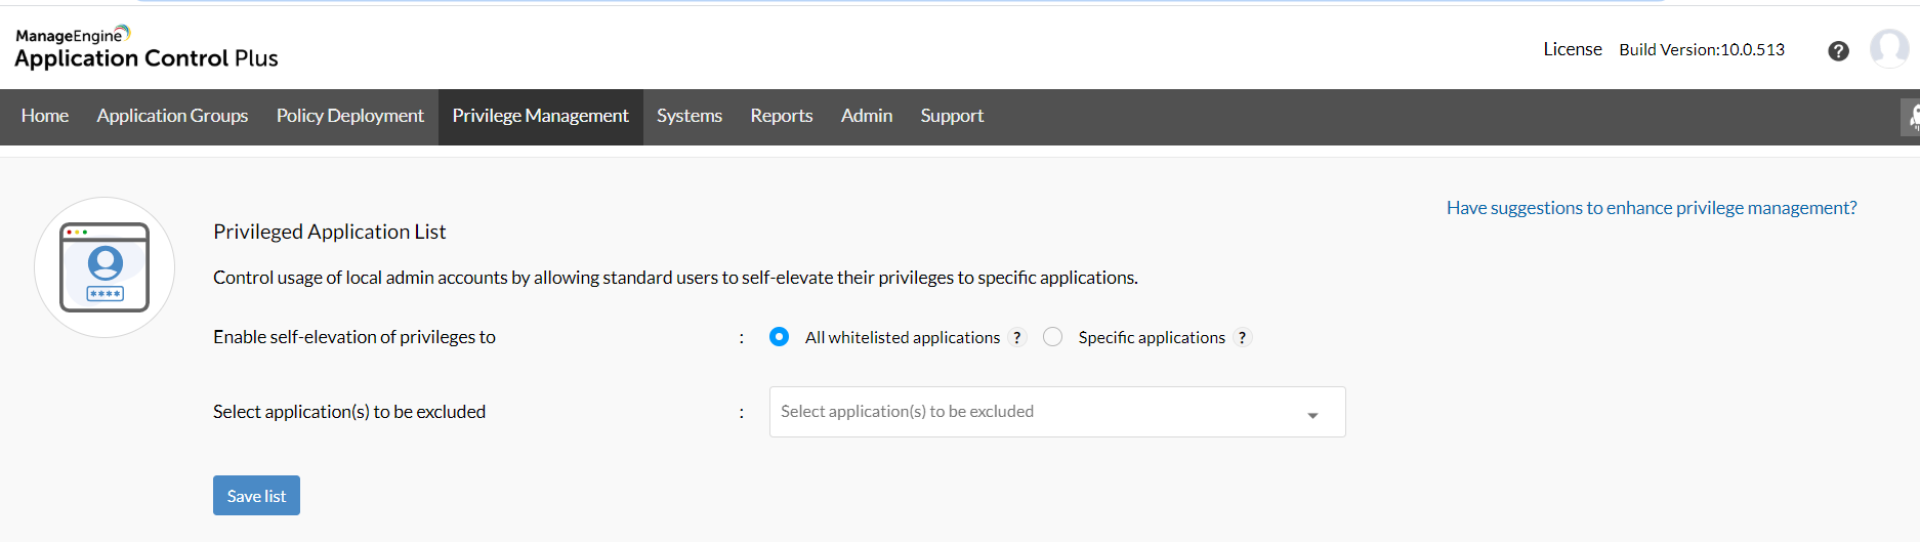
Task: Open the Home tab
Action: 45,116
